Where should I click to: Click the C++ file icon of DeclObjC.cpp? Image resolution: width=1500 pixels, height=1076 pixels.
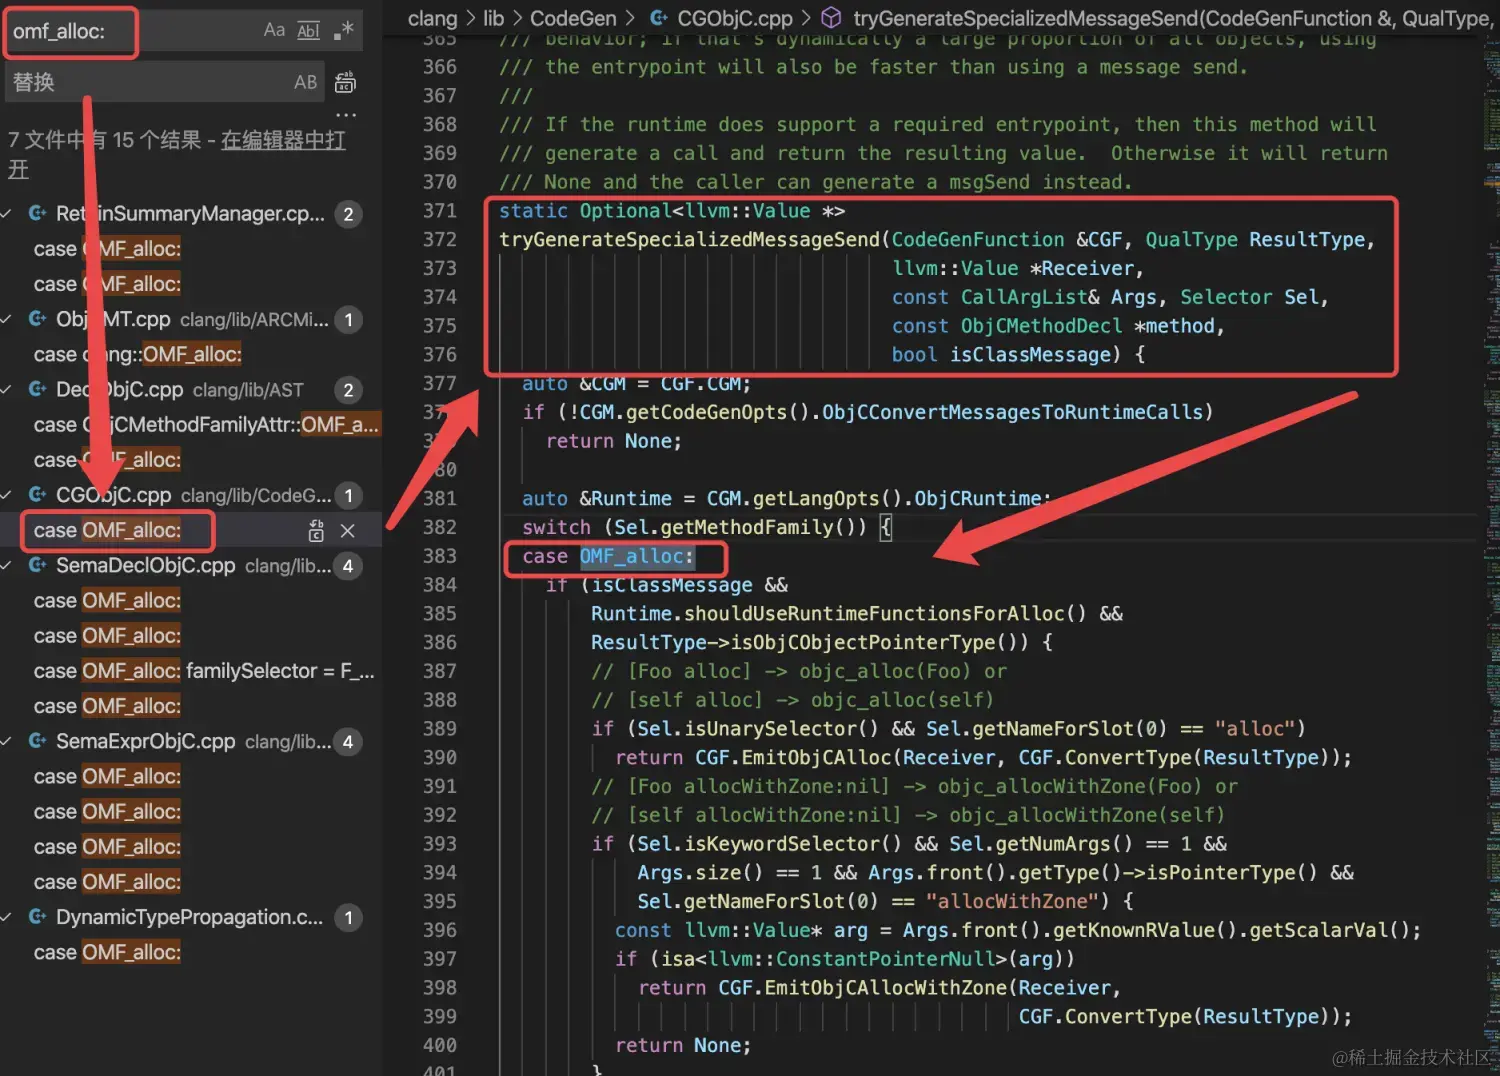pyautogui.click(x=38, y=390)
